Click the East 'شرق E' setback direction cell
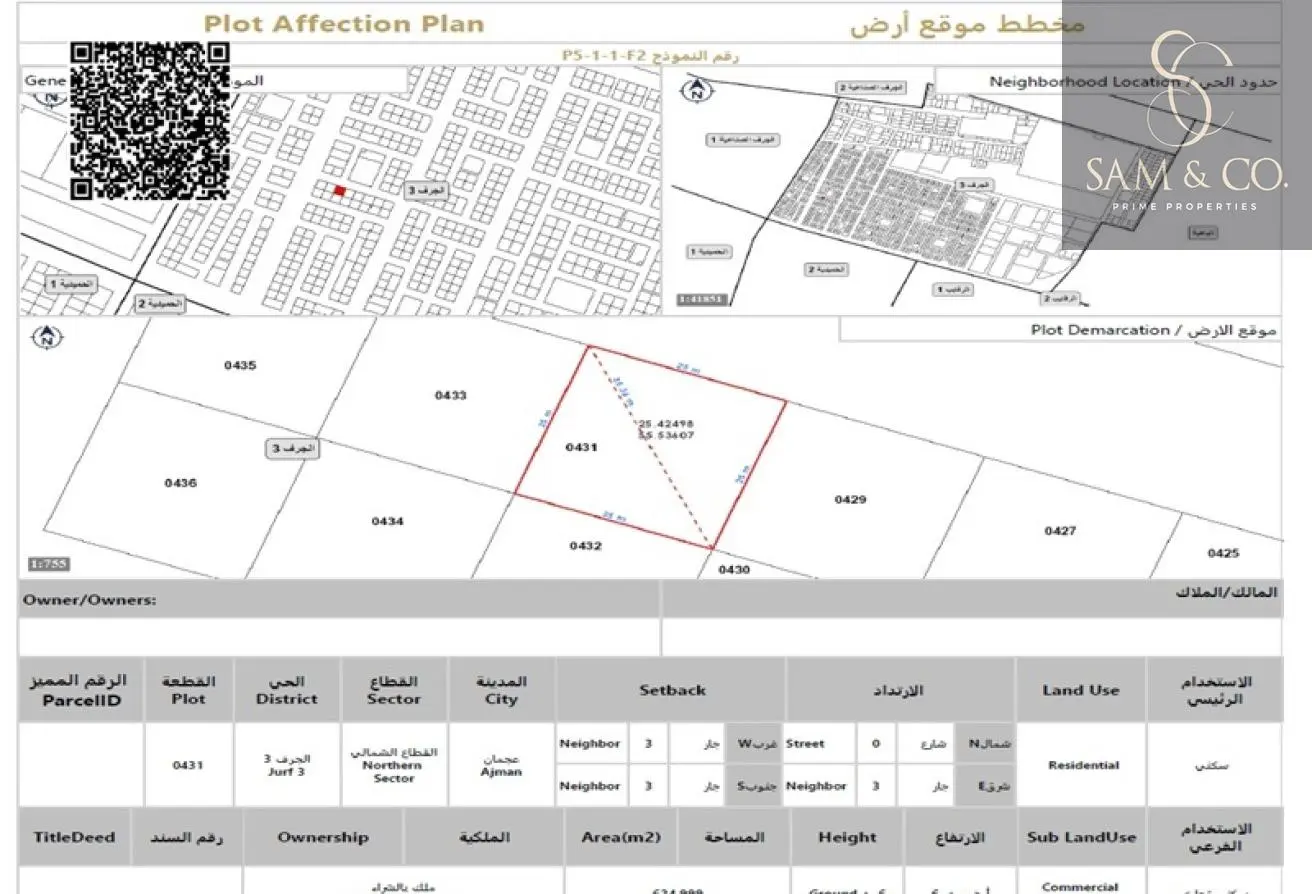Image resolution: width=1312 pixels, height=894 pixels. pyautogui.click(x=985, y=786)
